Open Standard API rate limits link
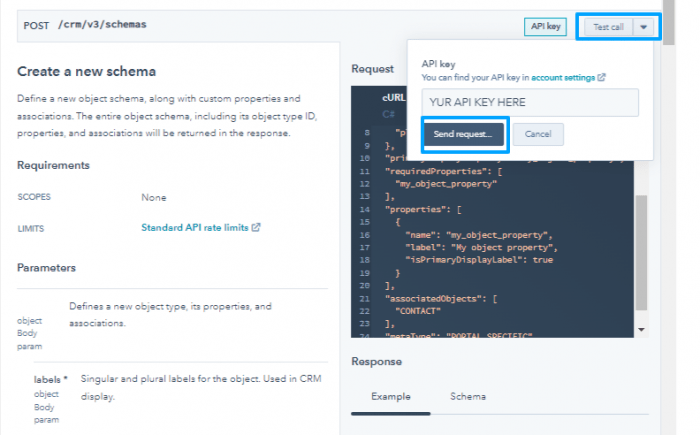The image size is (700, 435). pos(195,227)
